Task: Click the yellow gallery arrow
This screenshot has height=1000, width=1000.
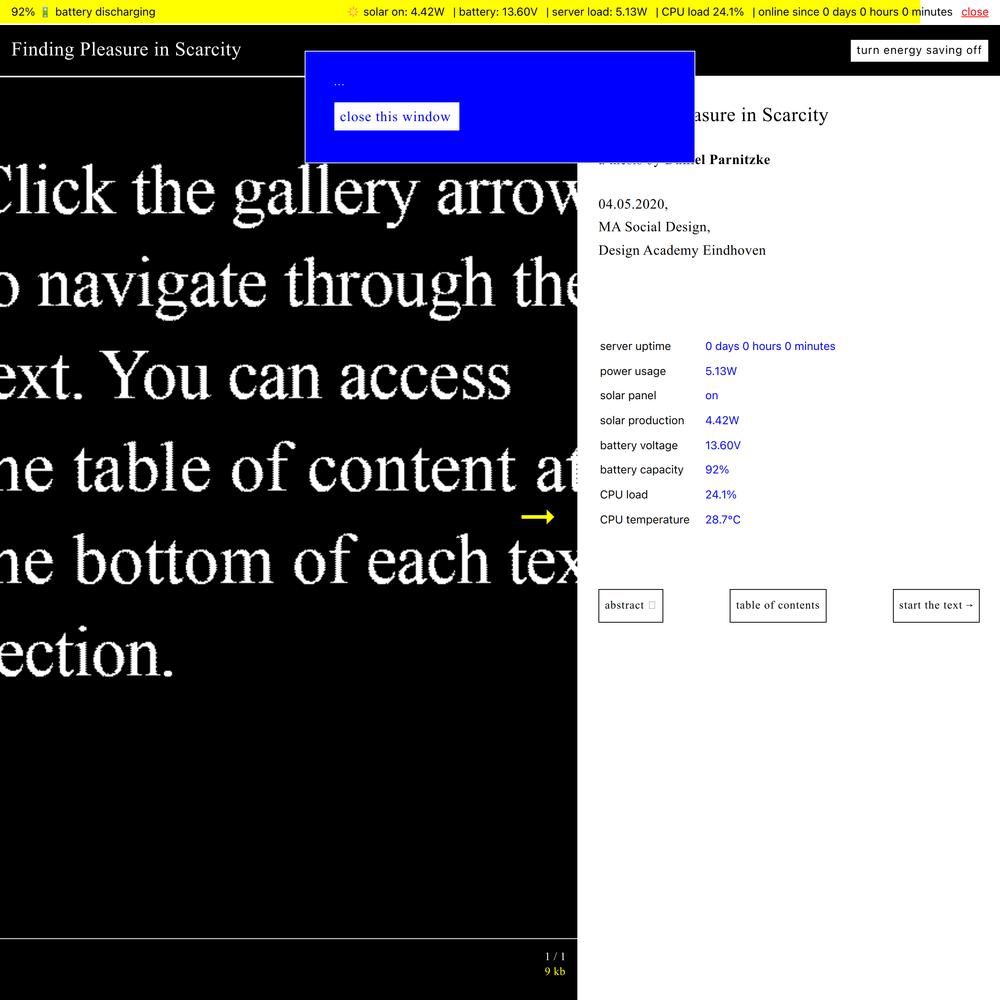Action: tap(537, 517)
